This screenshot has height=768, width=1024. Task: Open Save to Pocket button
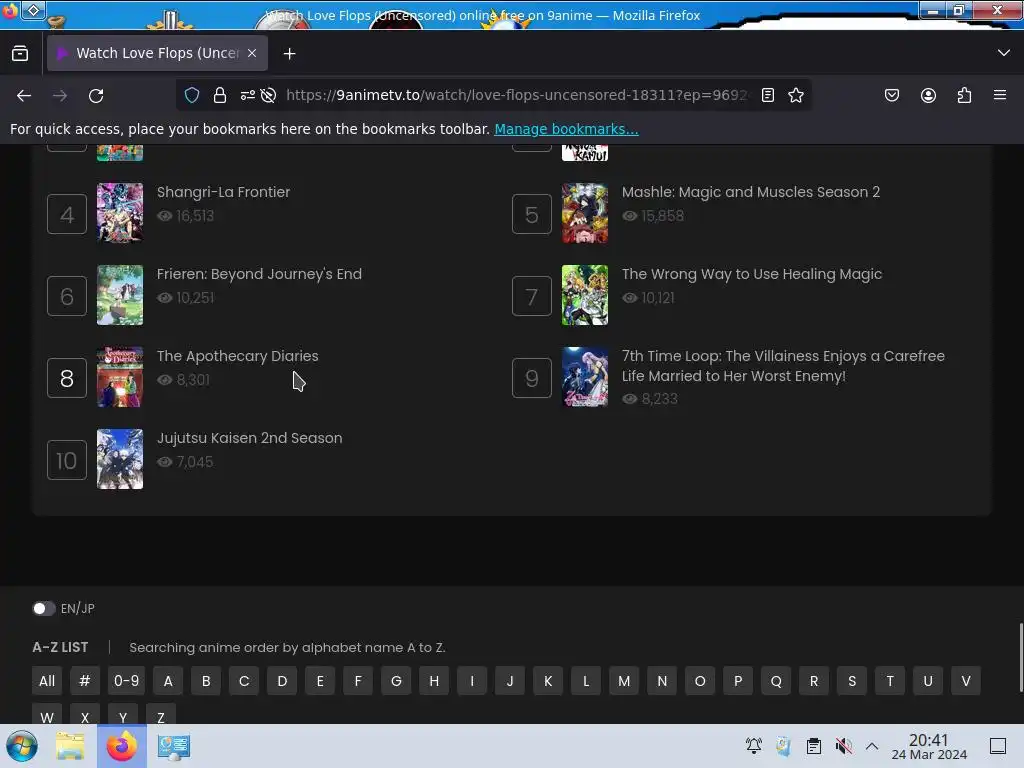tap(892, 95)
